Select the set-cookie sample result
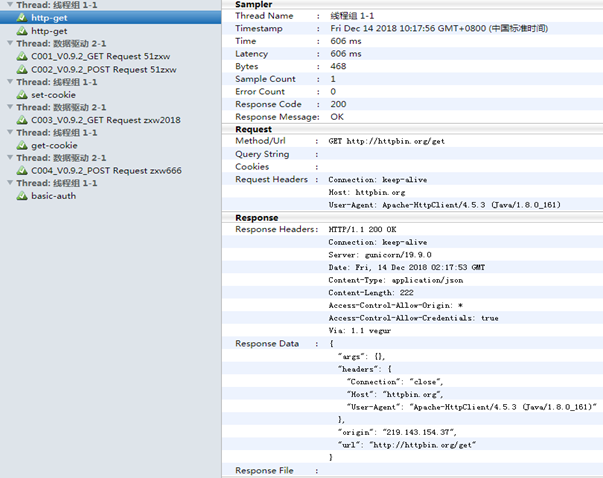This screenshot has width=603, height=478. 46,95
